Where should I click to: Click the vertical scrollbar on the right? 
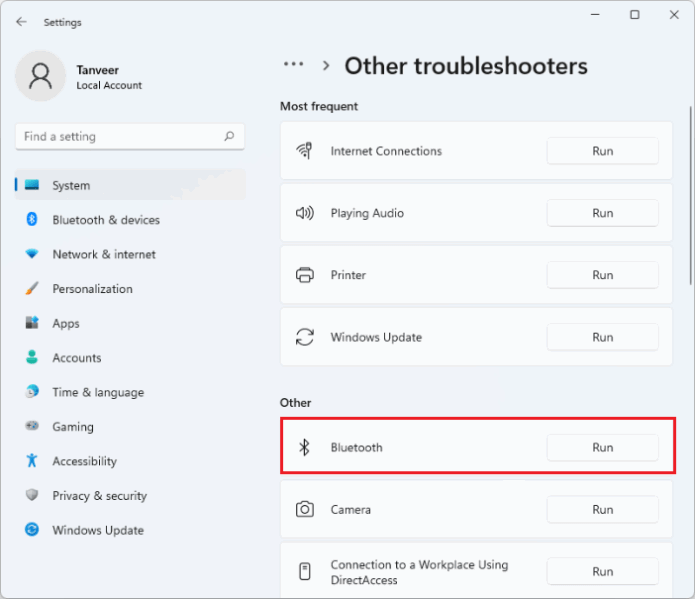tap(691, 195)
